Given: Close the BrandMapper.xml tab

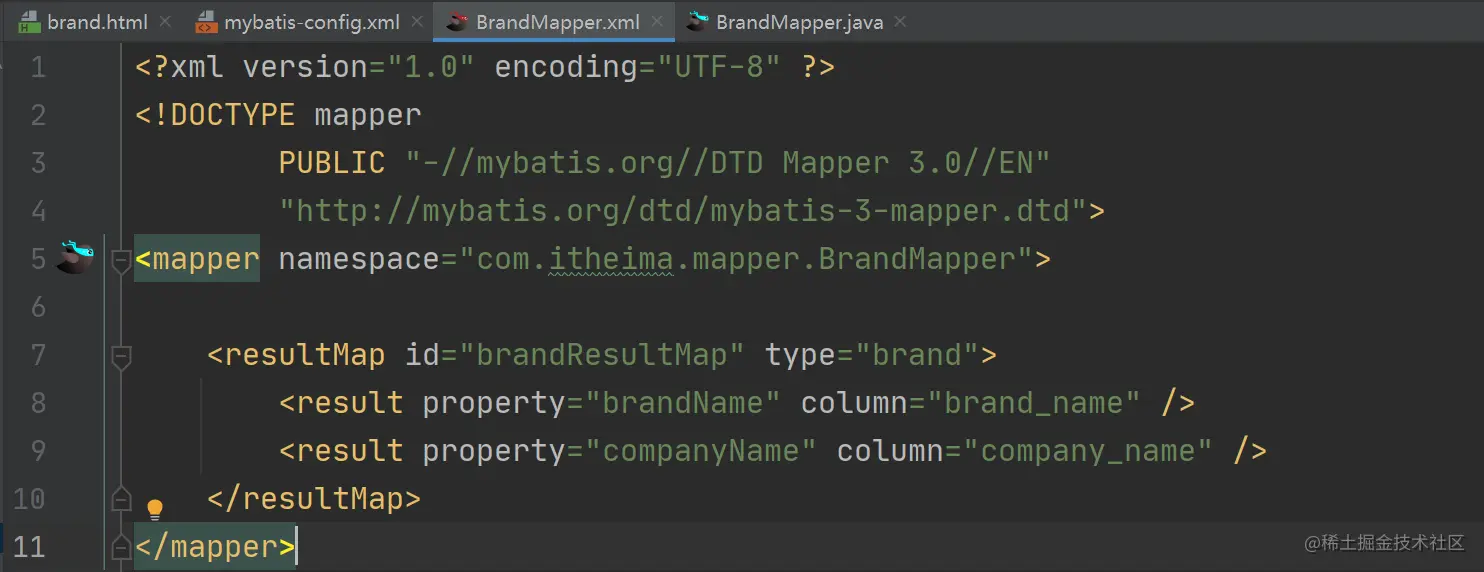Looking at the screenshot, I should tap(656, 21).
